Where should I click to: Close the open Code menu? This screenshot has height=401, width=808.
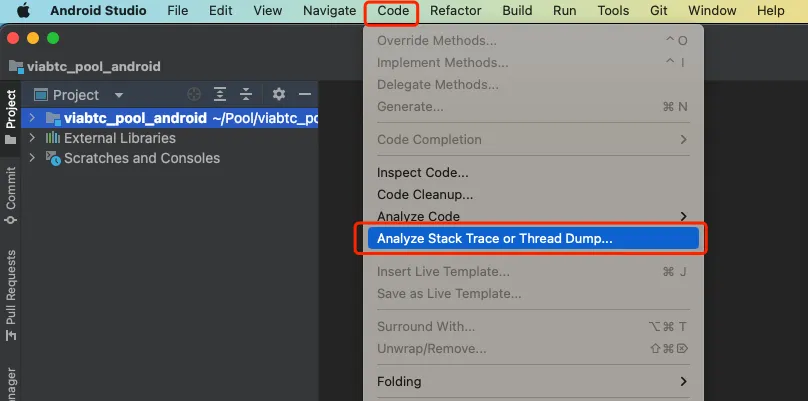pos(393,11)
